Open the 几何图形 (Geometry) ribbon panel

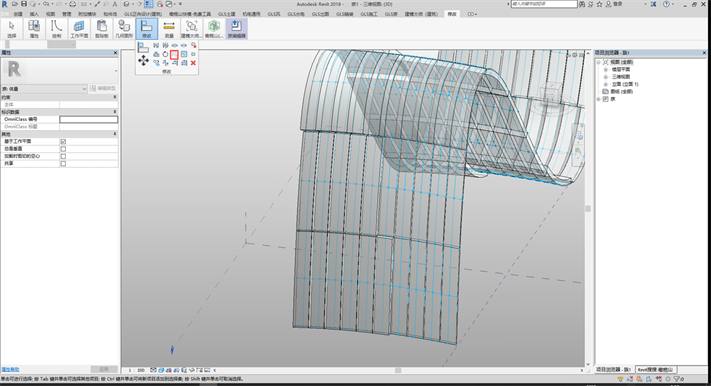pos(124,29)
